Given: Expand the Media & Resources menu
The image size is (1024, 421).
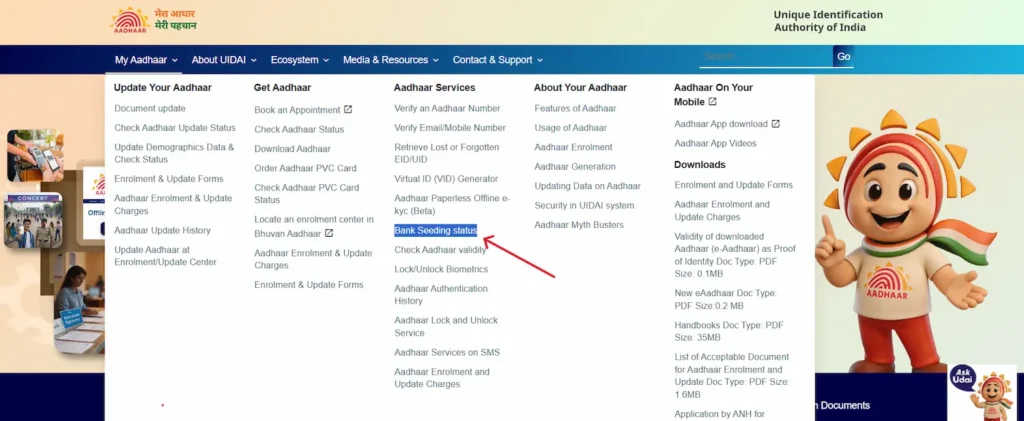Looking at the screenshot, I should pos(391,59).
